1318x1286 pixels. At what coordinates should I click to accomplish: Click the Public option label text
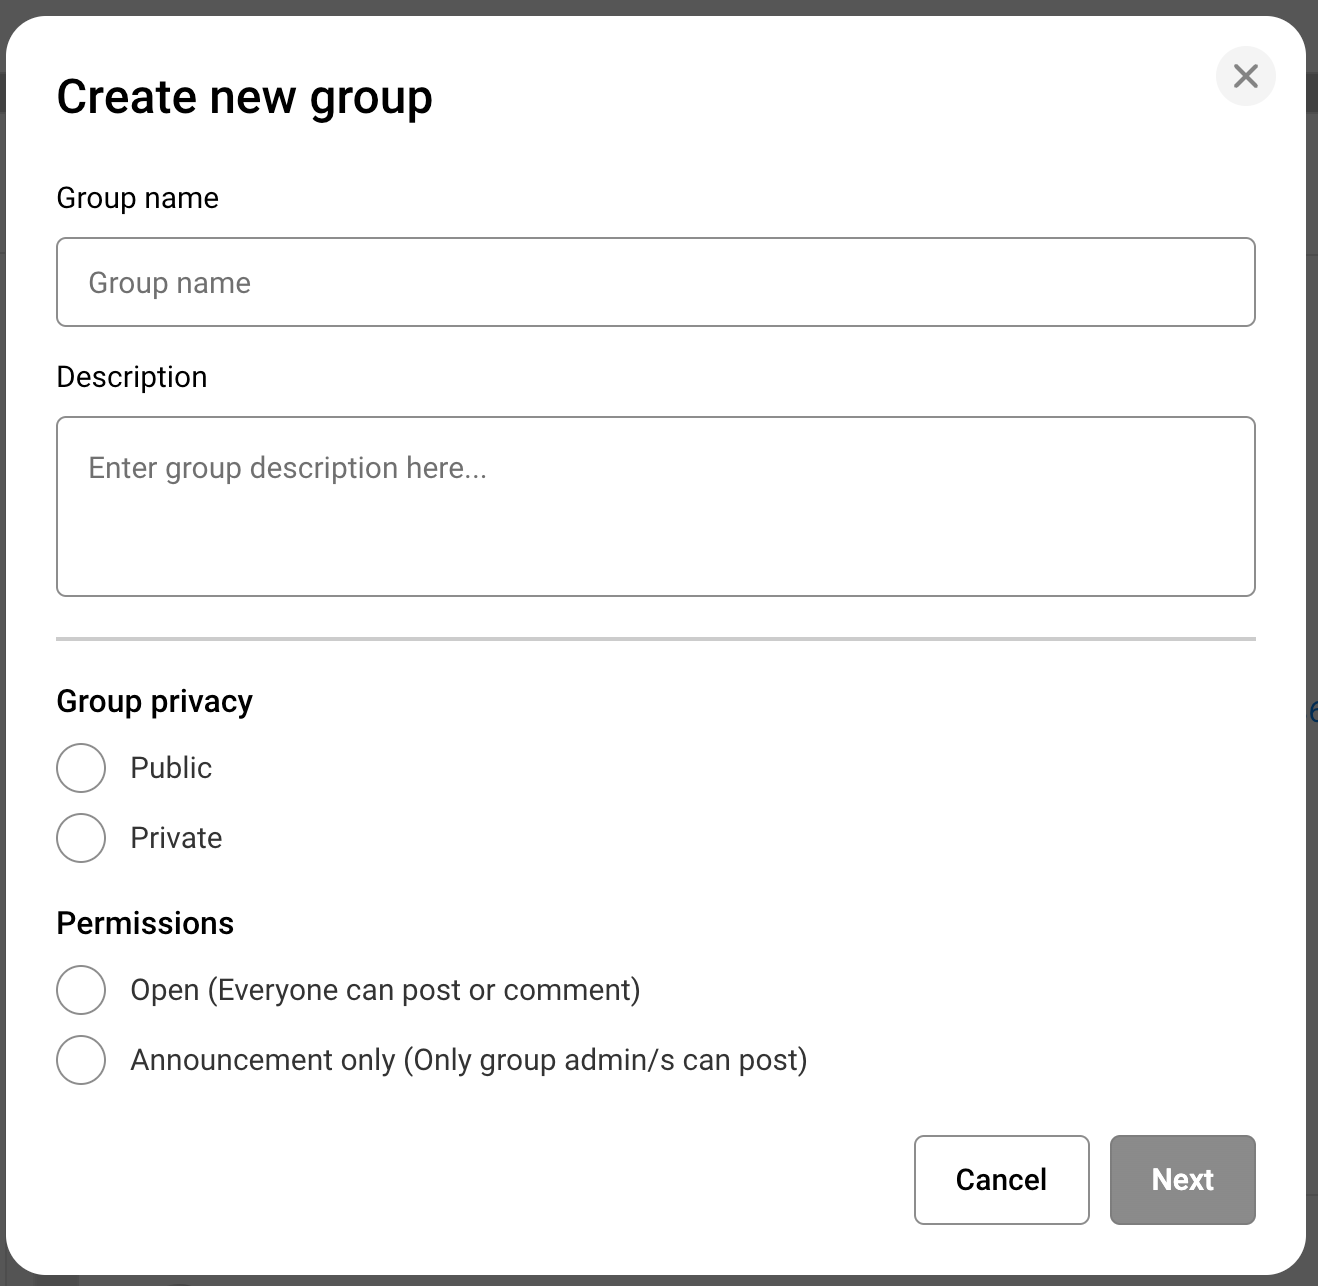170,768
